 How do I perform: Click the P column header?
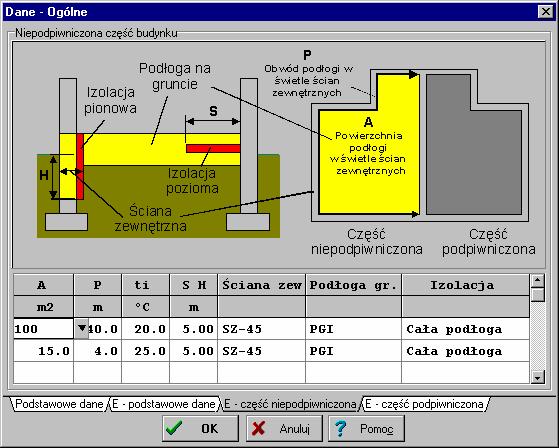(x=97, y=284)
